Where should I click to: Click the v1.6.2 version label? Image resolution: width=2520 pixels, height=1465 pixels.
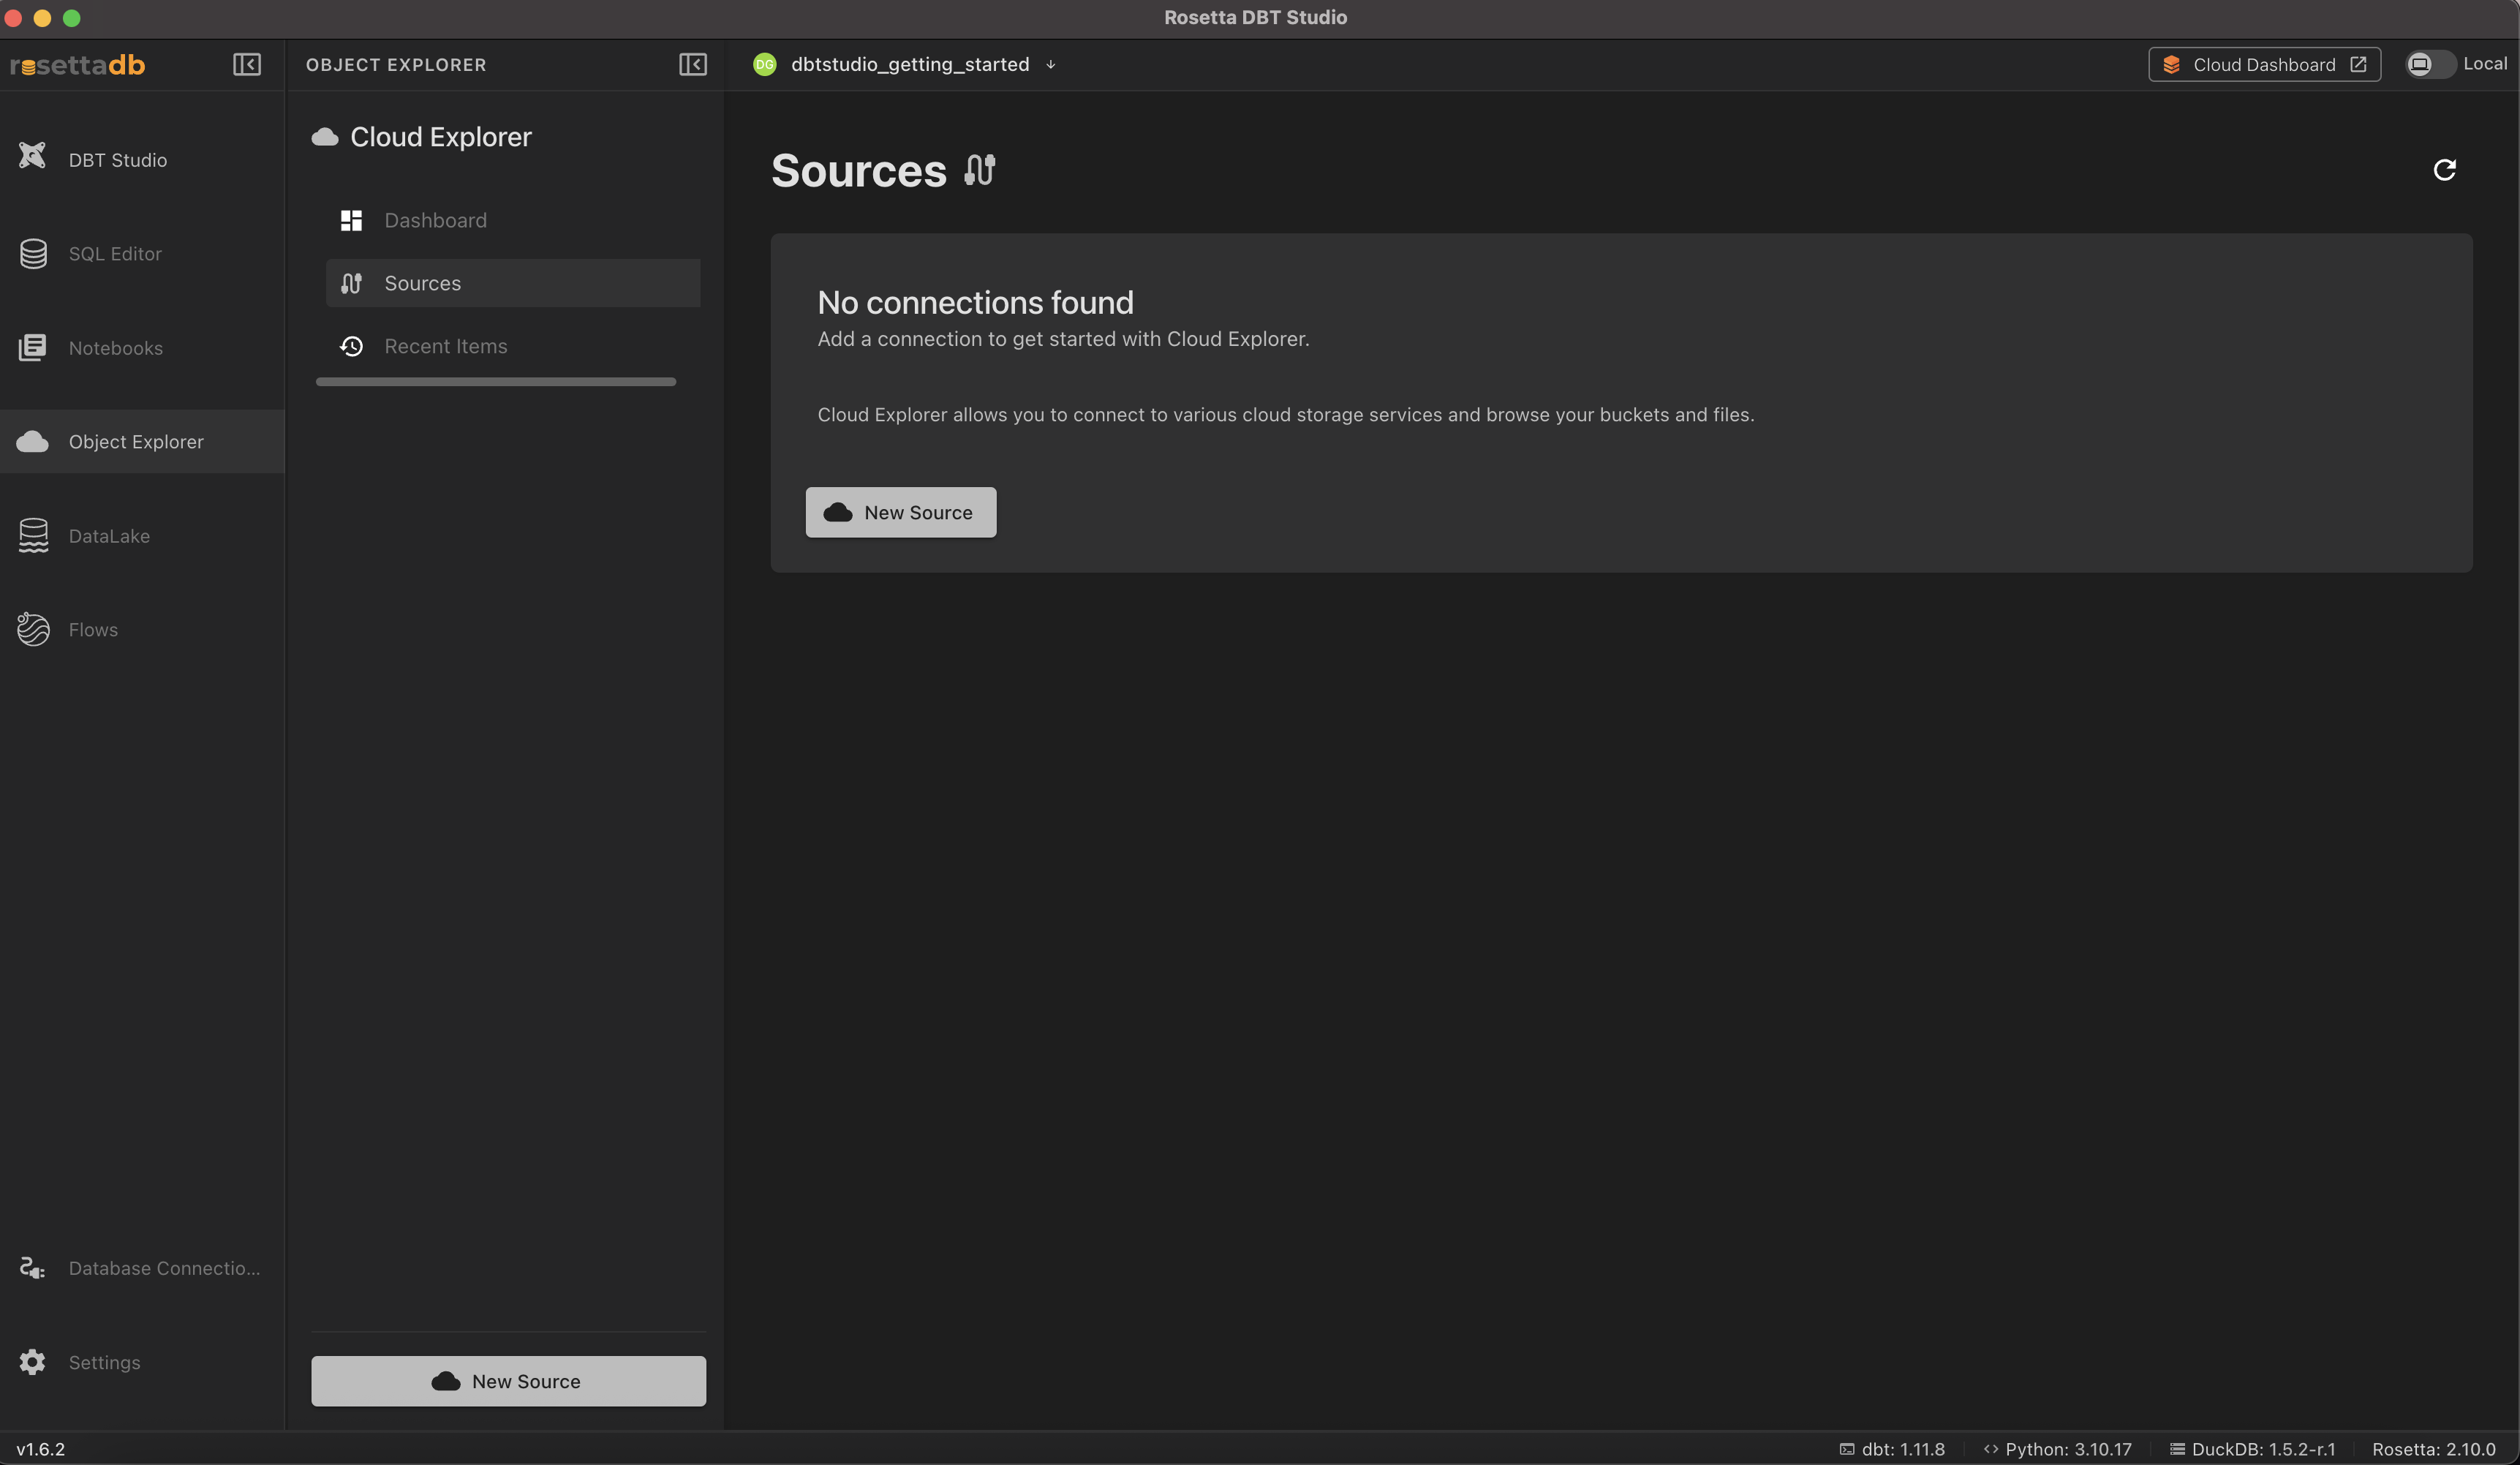(40, 1449)
